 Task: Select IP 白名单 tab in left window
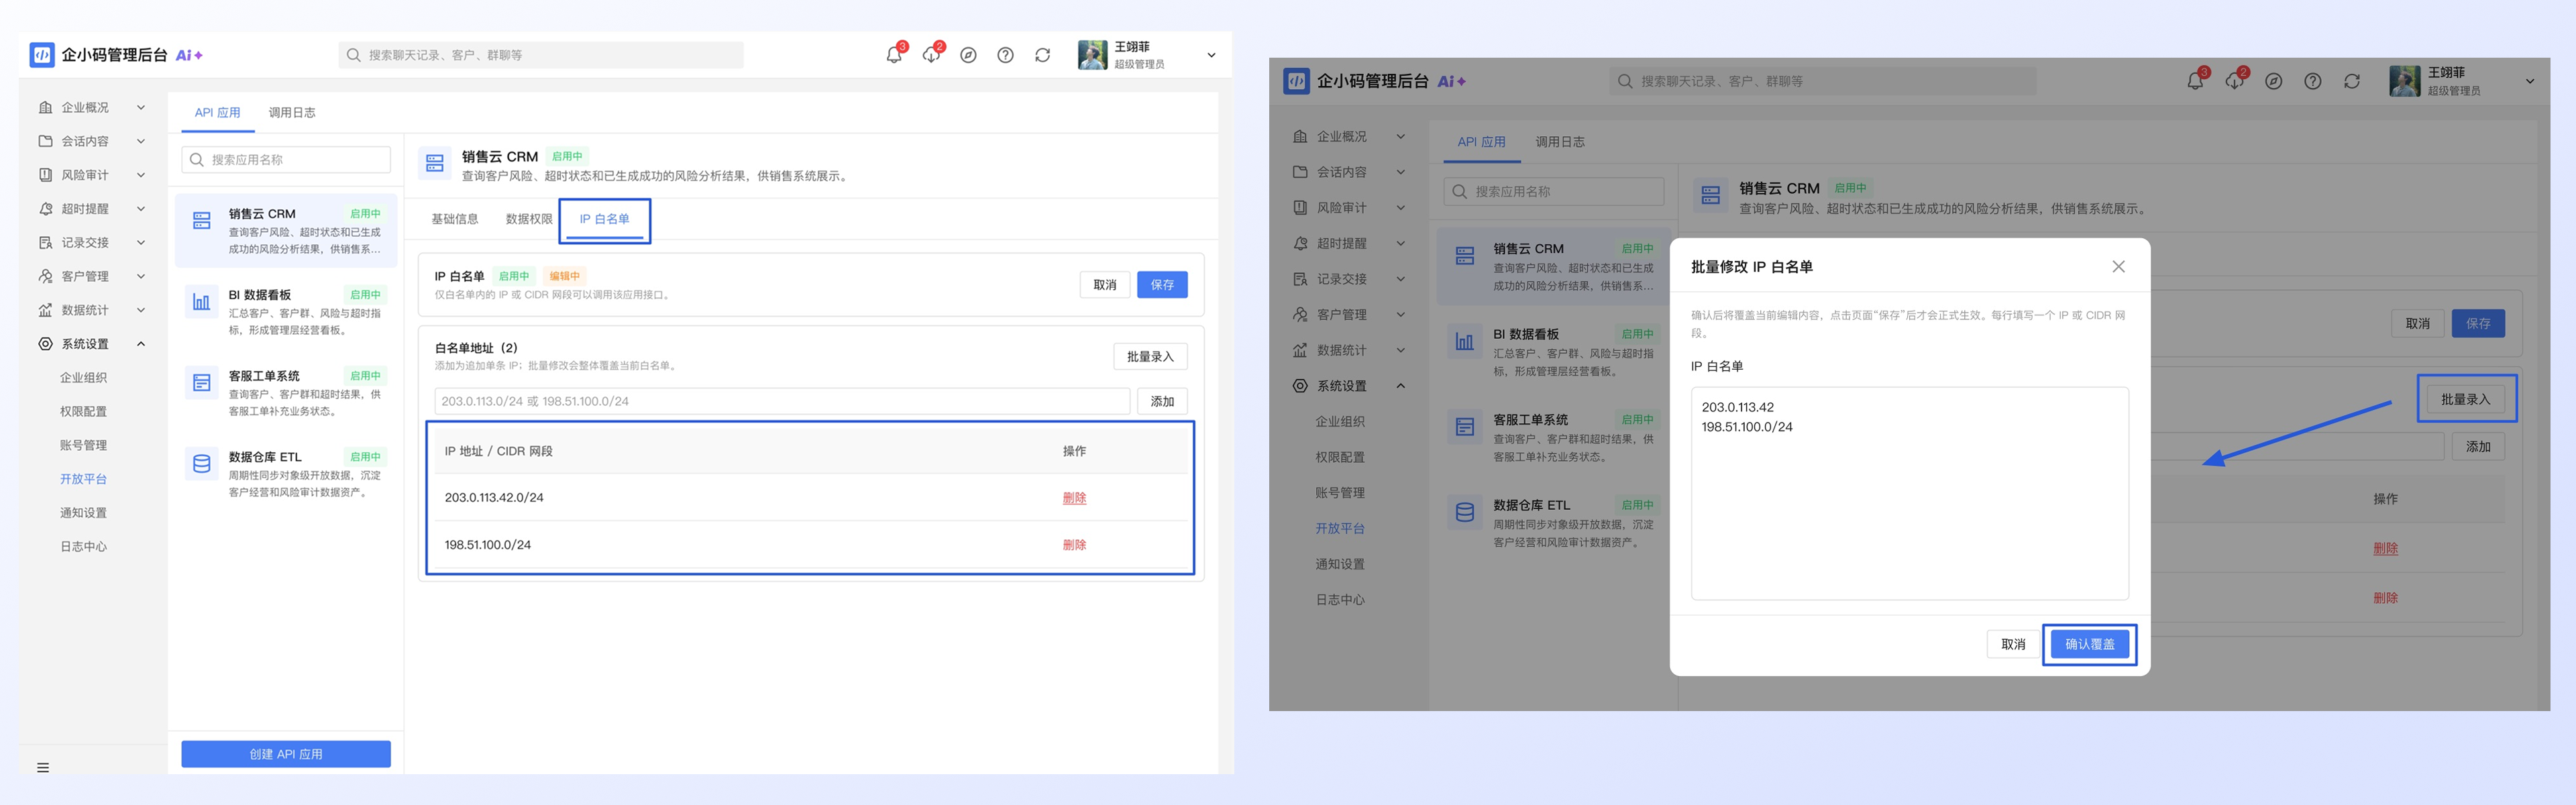click(604, 219)
